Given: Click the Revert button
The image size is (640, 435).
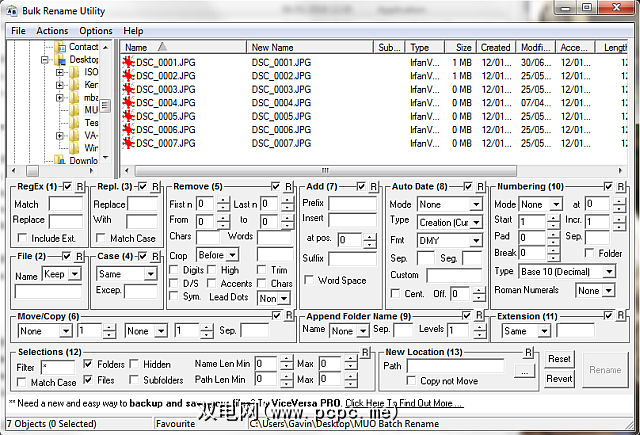Looking at the screenshot, I should (x=559, y=378).
